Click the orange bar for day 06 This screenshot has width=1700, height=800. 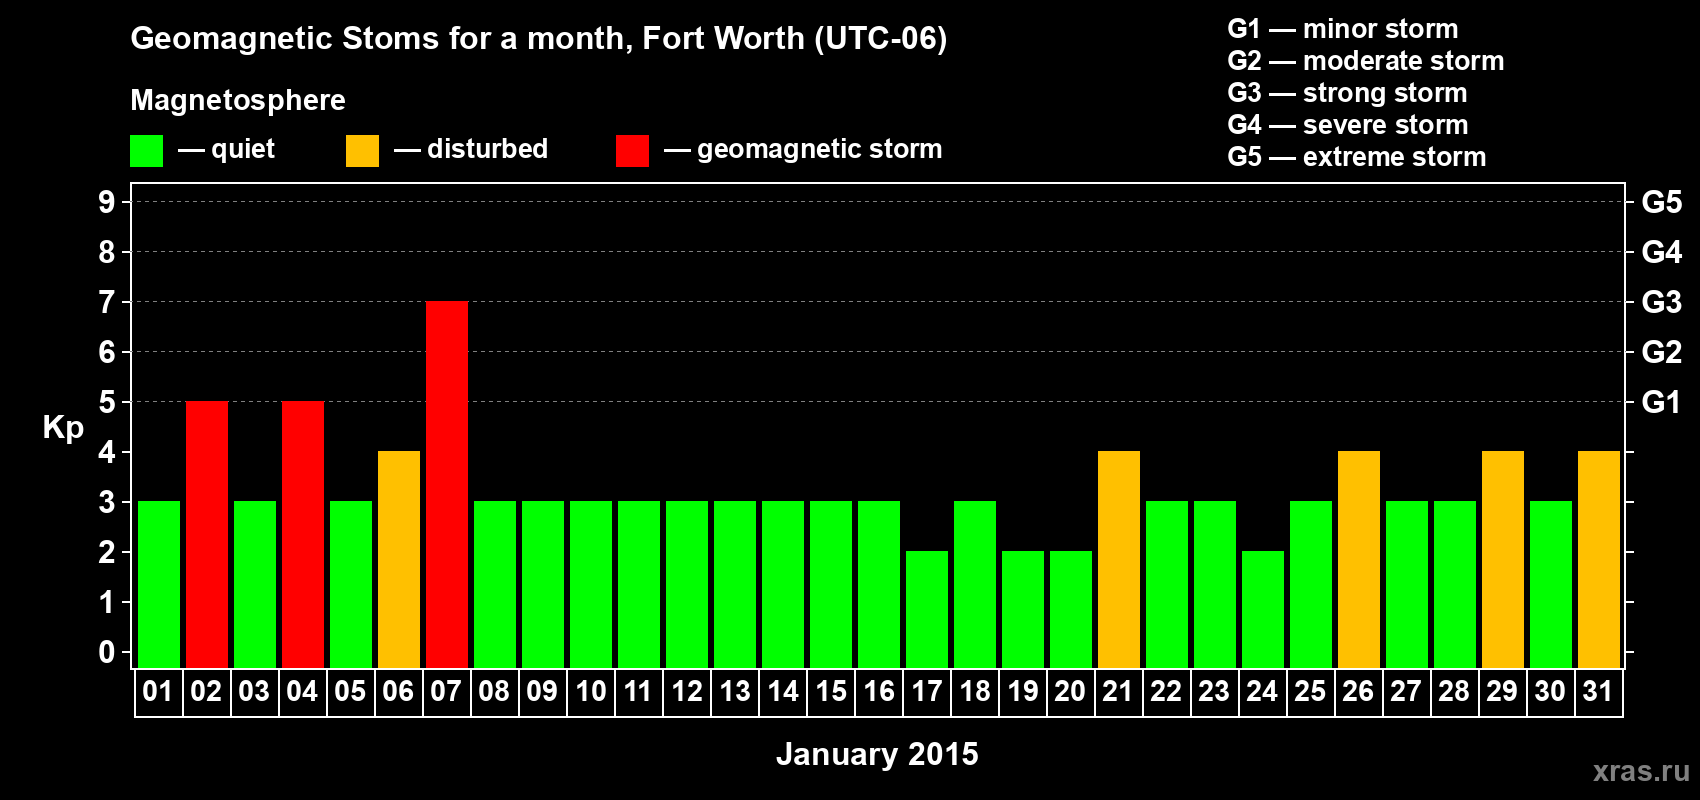pos(399,559)
